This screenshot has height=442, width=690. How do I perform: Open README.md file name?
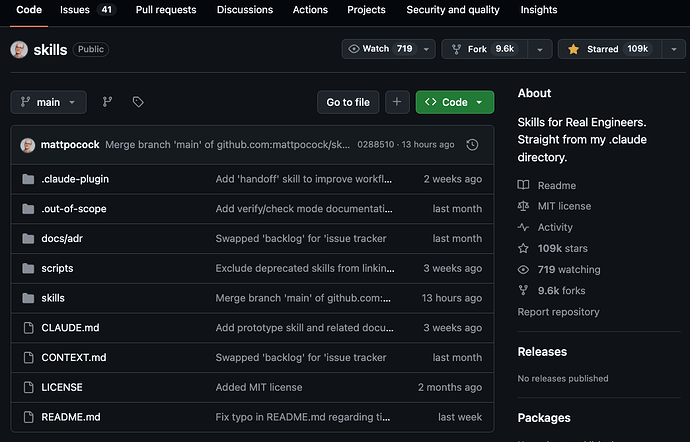pos(71,417)
